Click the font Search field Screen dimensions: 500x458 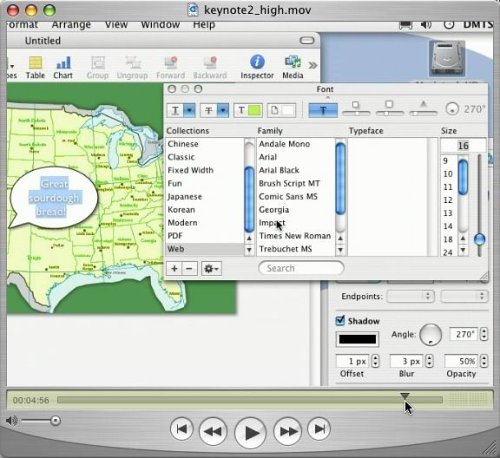[x=301, y=268]
